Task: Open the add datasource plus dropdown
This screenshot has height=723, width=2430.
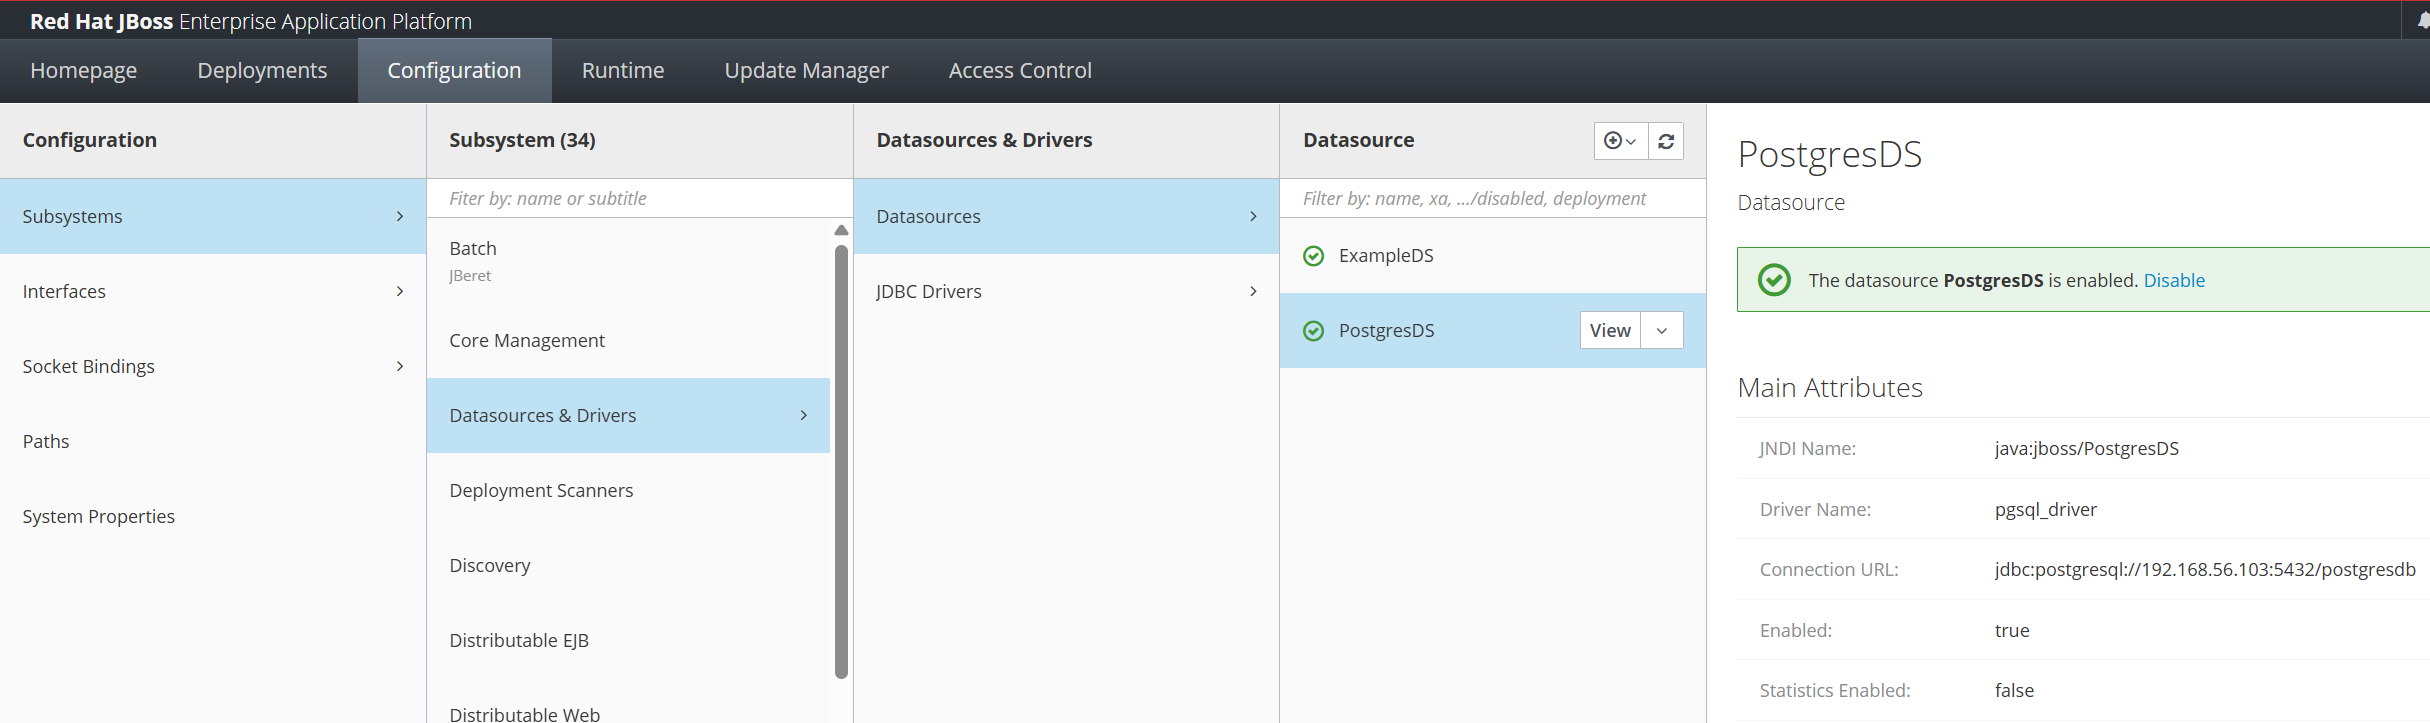Action: (1620, 141)
